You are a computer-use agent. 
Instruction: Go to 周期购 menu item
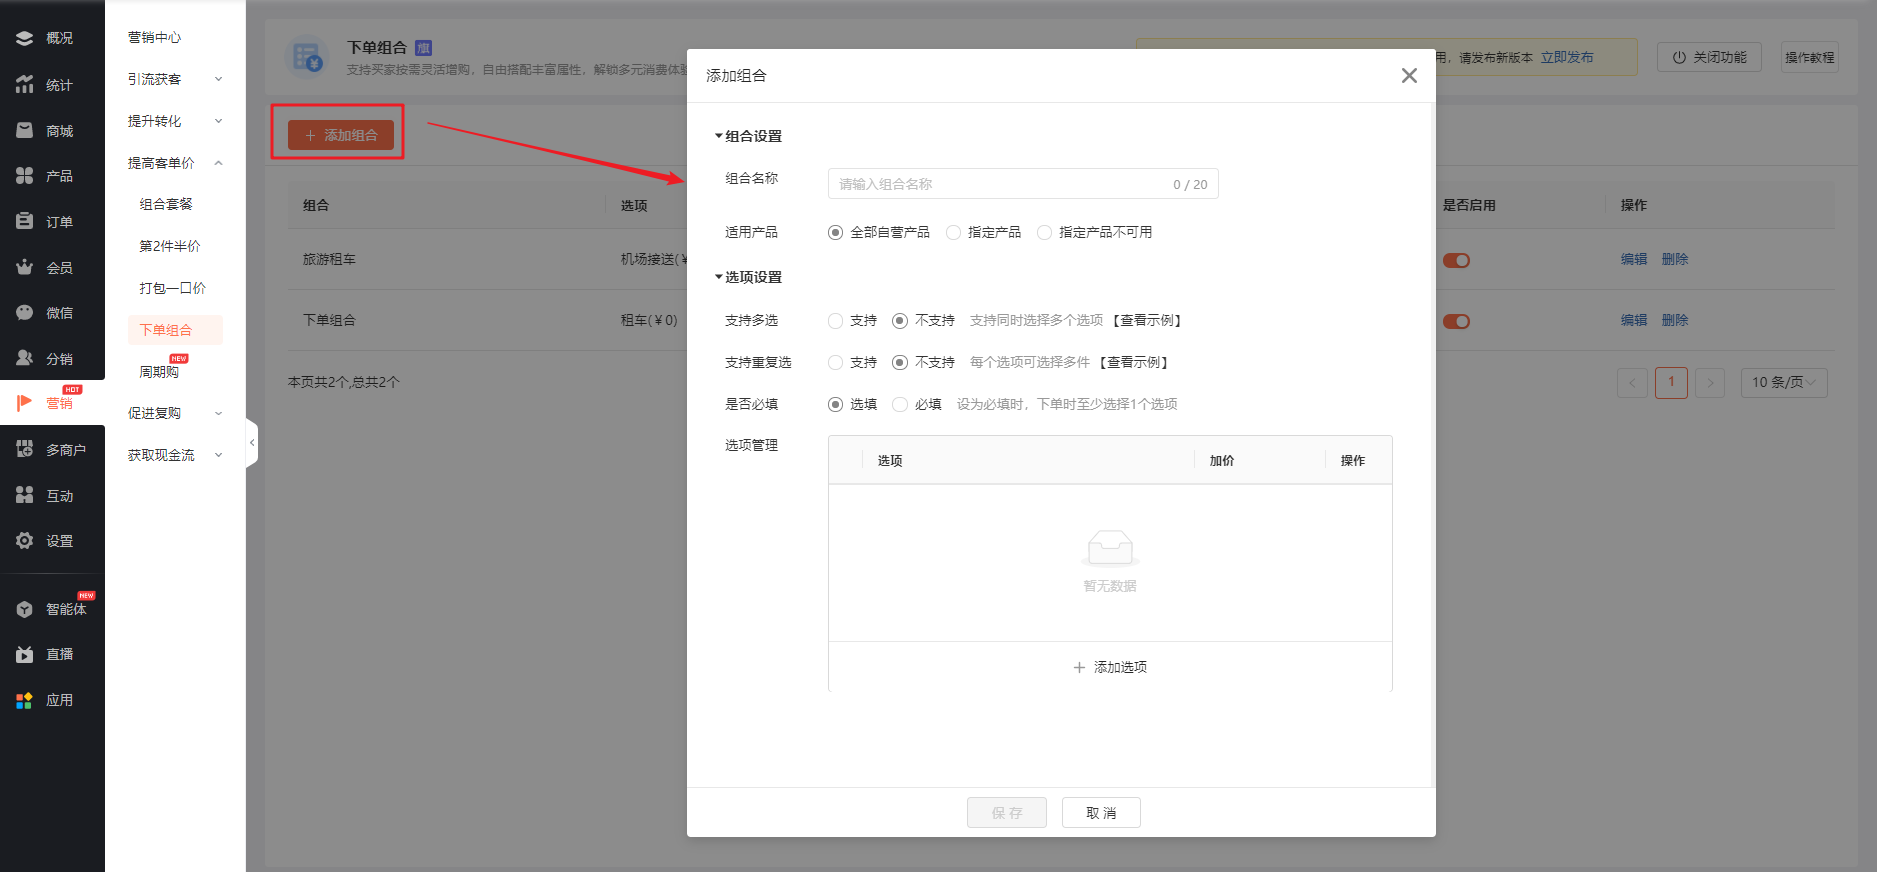pos(159,372)
